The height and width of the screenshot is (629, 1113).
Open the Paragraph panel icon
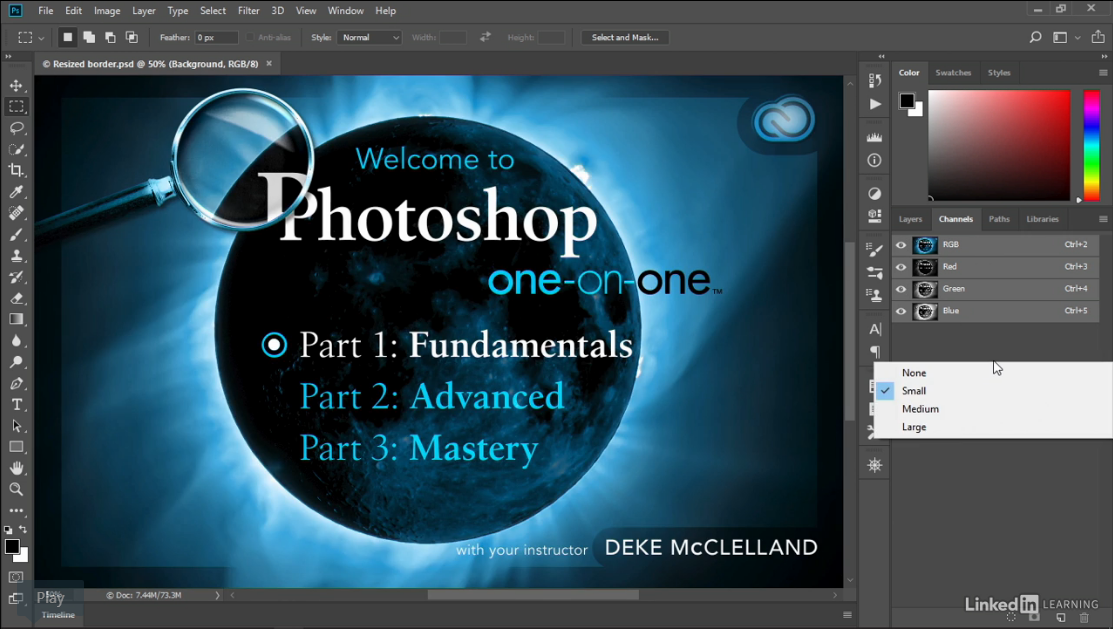coord(874,351)
